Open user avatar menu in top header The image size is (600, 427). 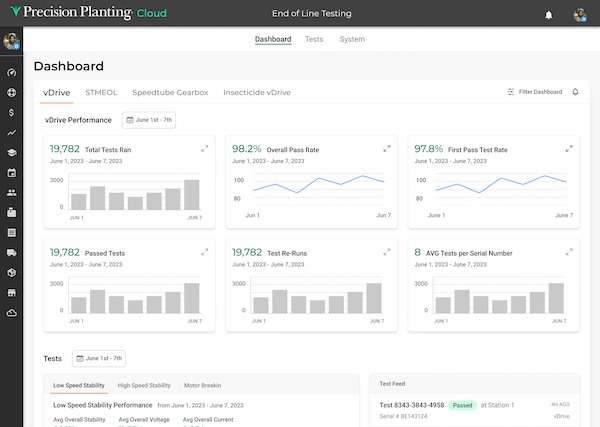coord(580,15)
